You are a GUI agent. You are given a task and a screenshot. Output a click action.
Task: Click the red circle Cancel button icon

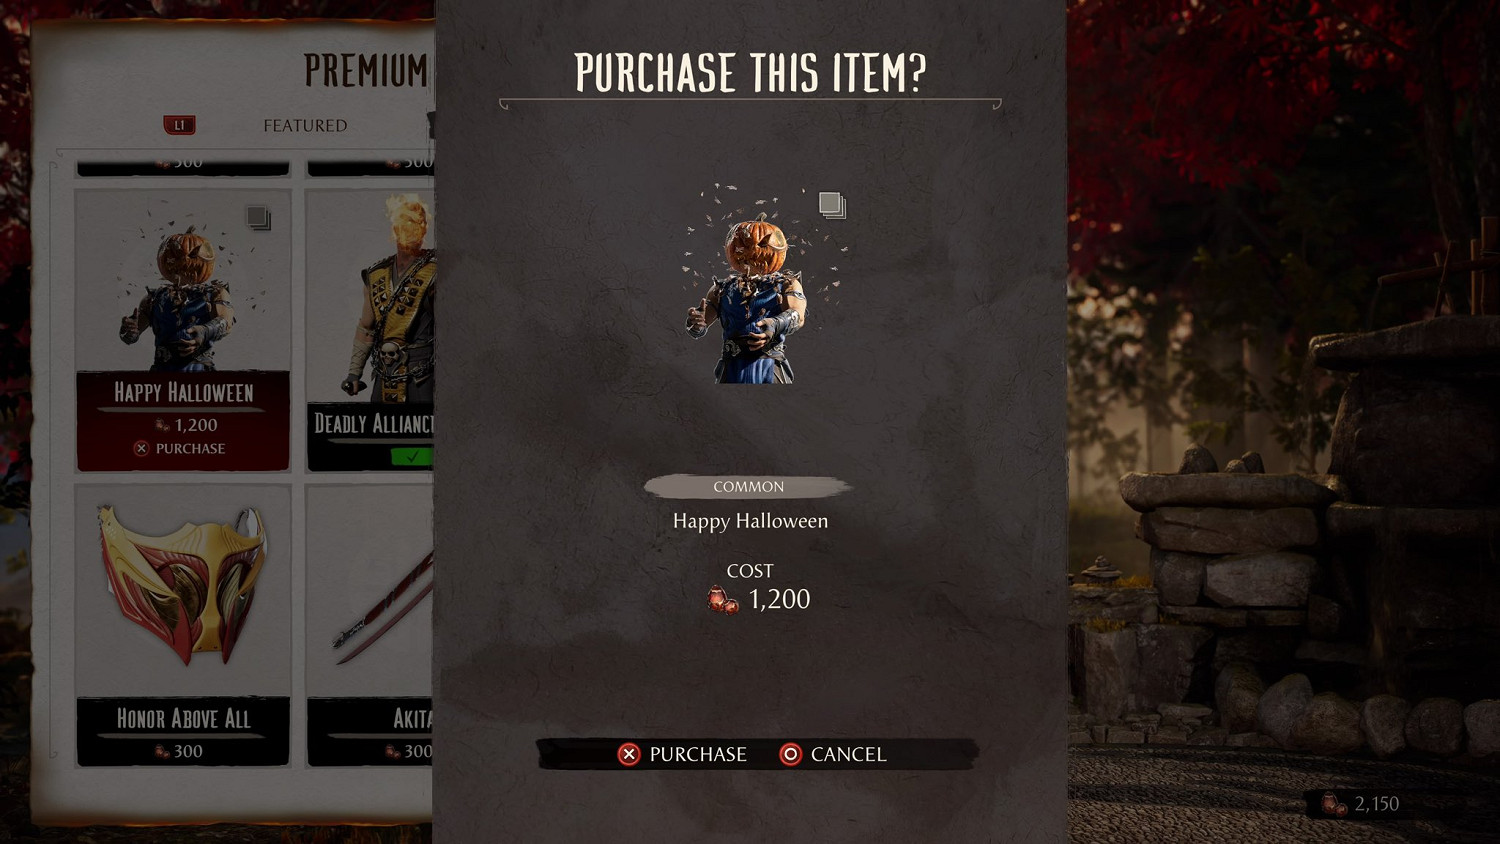[x=790, y=754]
